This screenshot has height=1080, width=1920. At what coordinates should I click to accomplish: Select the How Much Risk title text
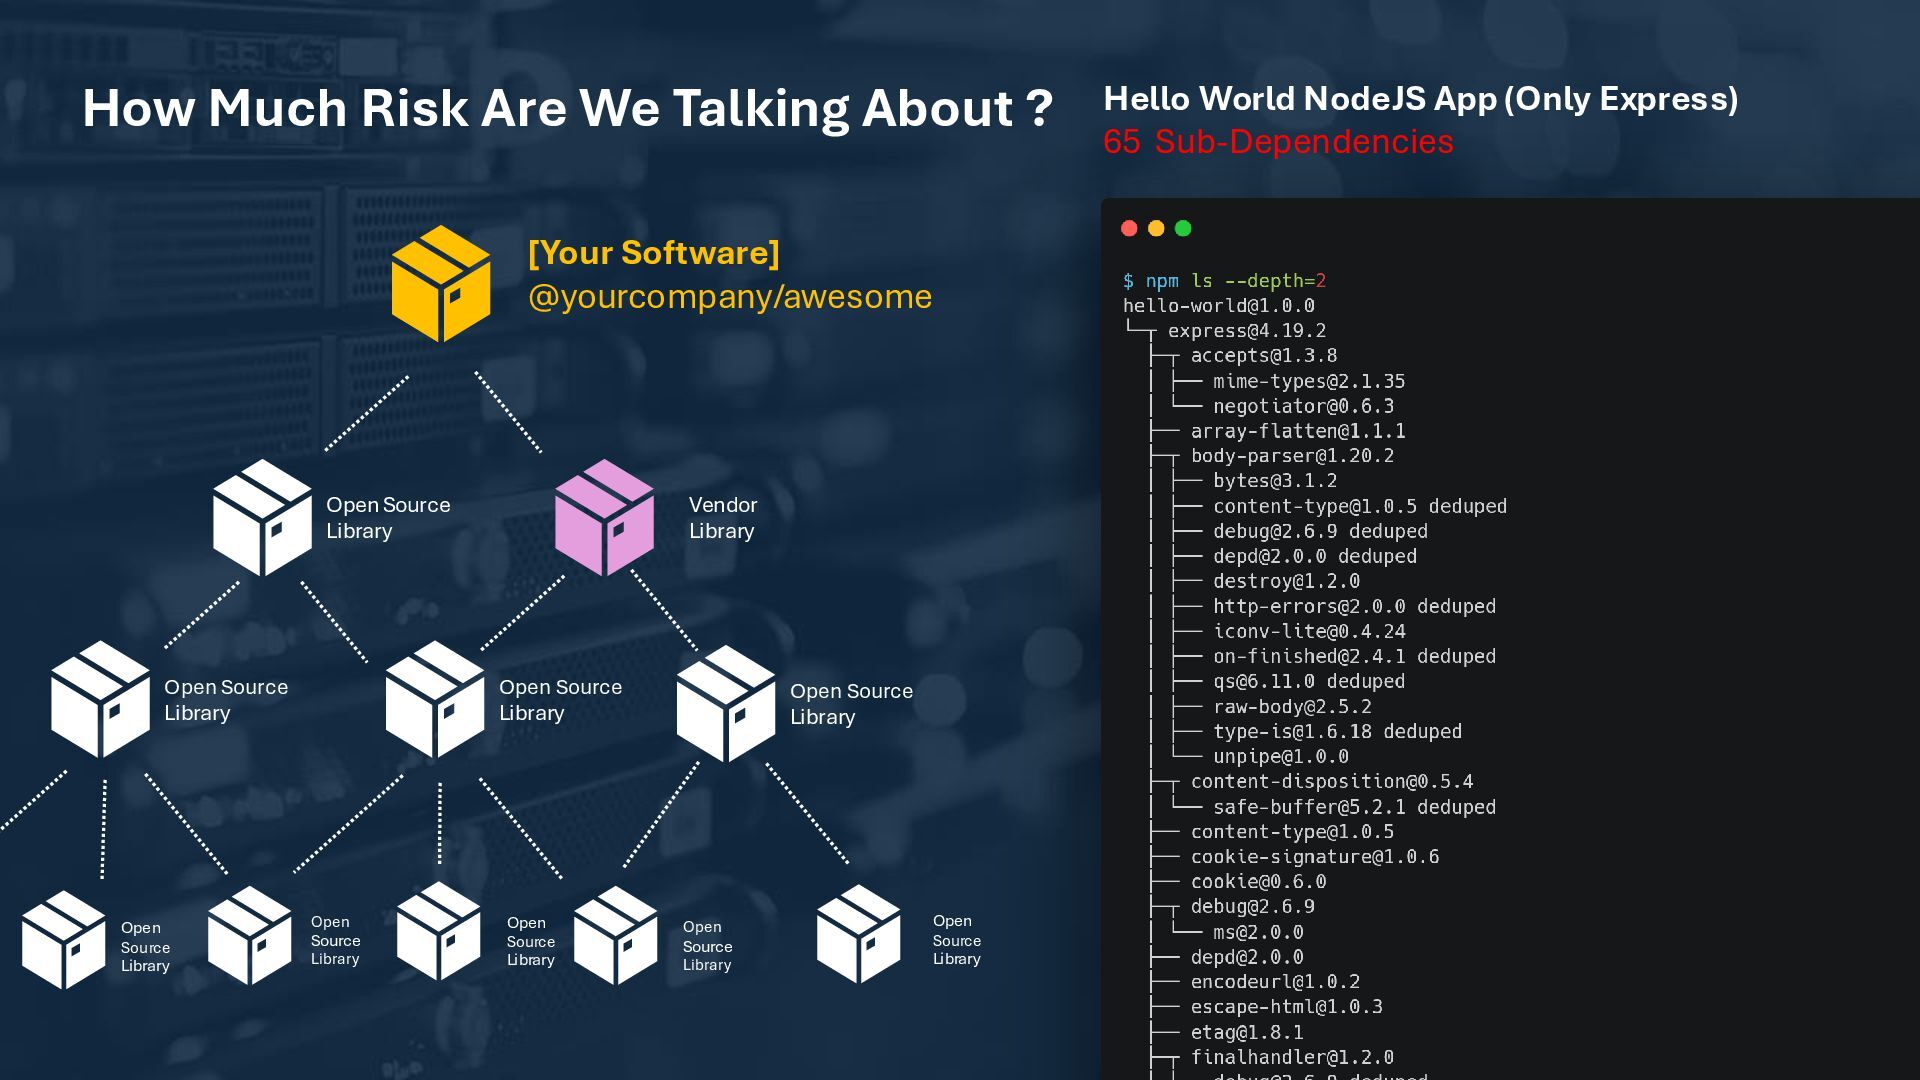pyautogui.click(x=567, y=108)
